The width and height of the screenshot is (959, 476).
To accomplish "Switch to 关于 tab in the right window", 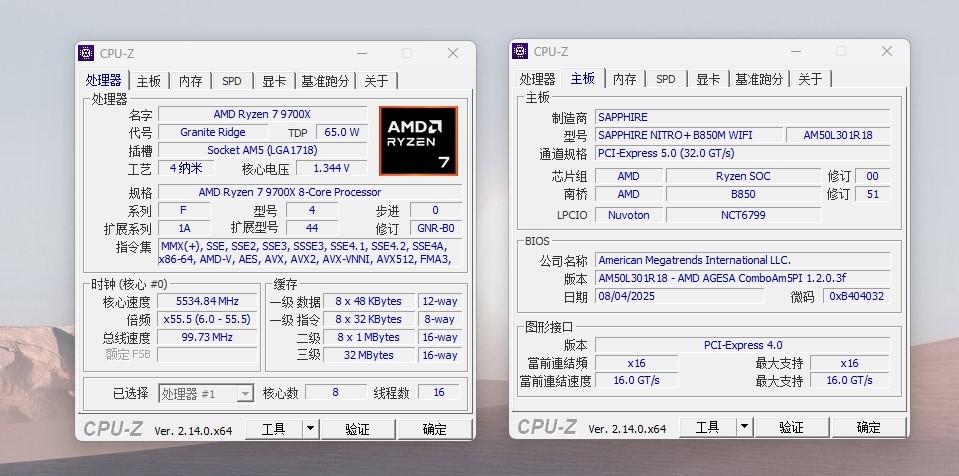I will 810,79.
